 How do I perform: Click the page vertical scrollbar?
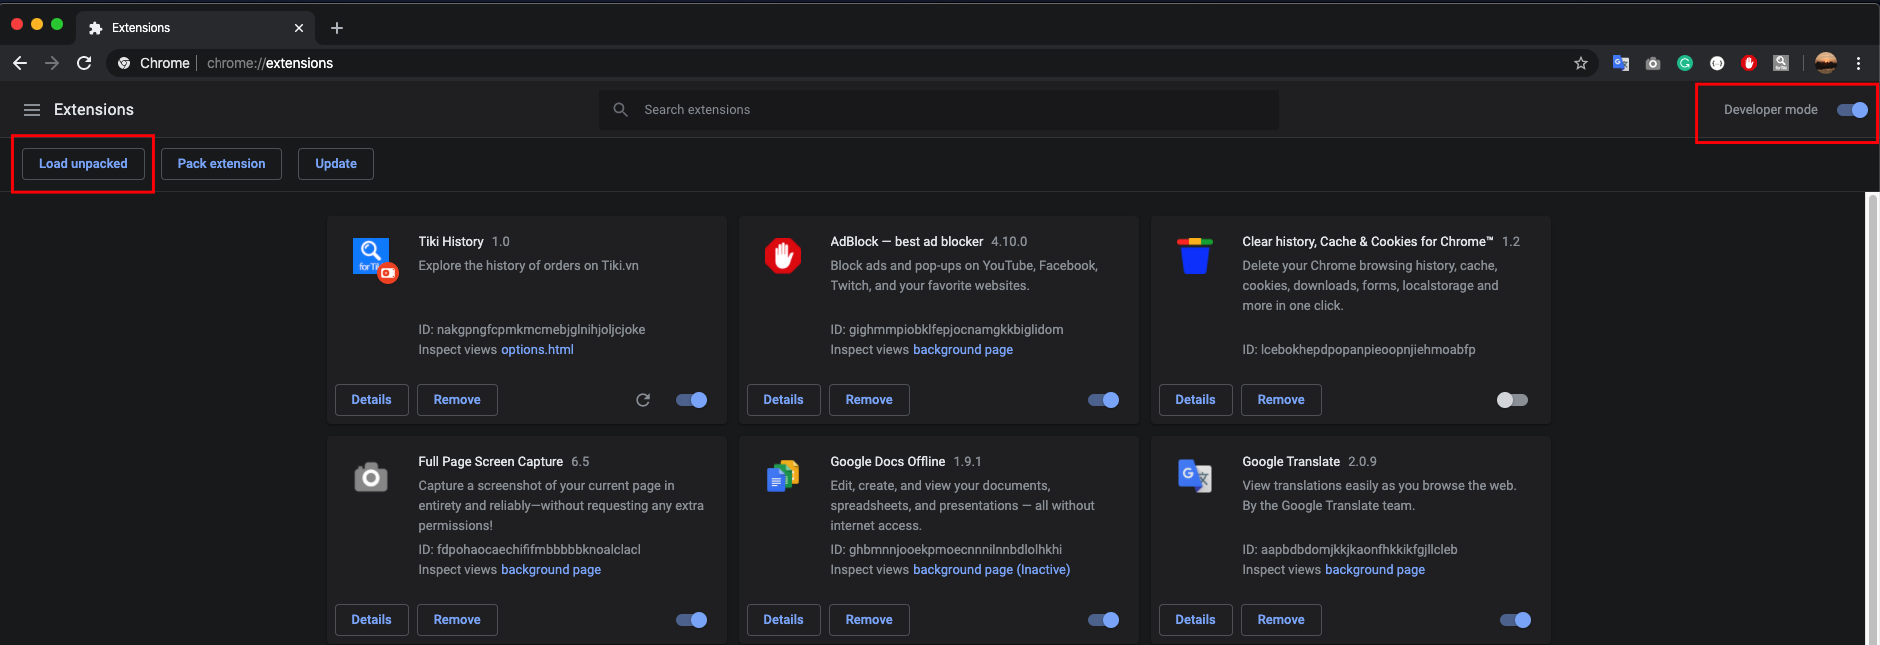coord(1873,418)
